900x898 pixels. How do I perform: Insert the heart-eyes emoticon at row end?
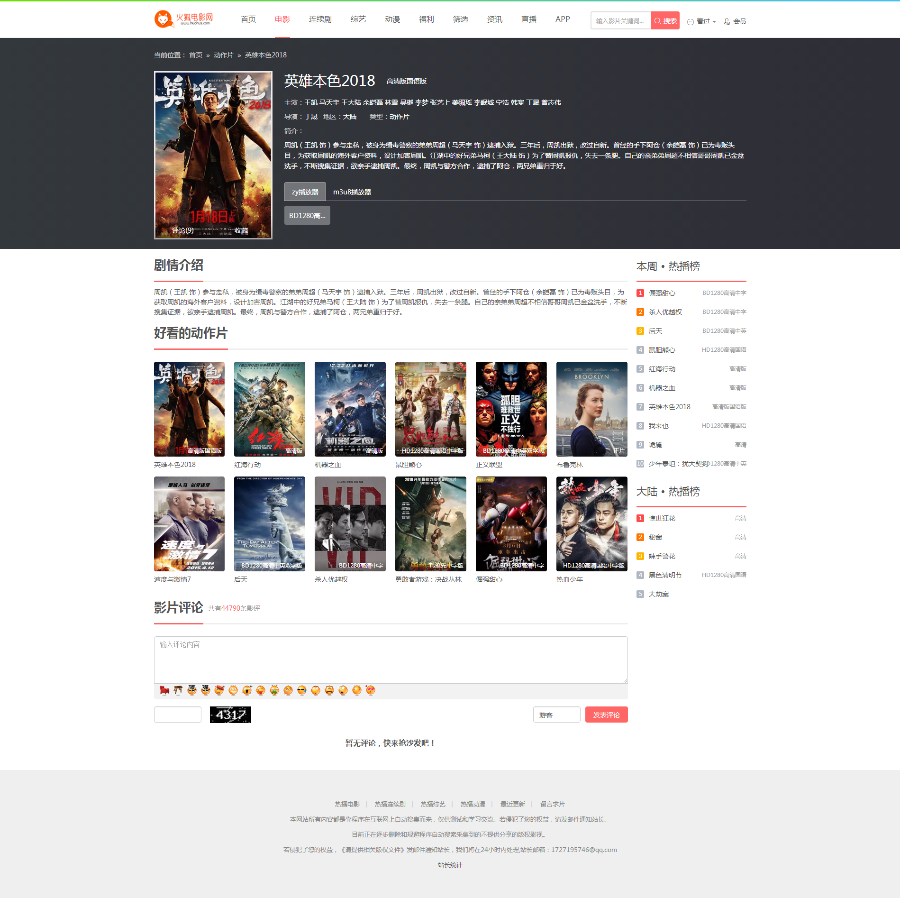point(370,690)
